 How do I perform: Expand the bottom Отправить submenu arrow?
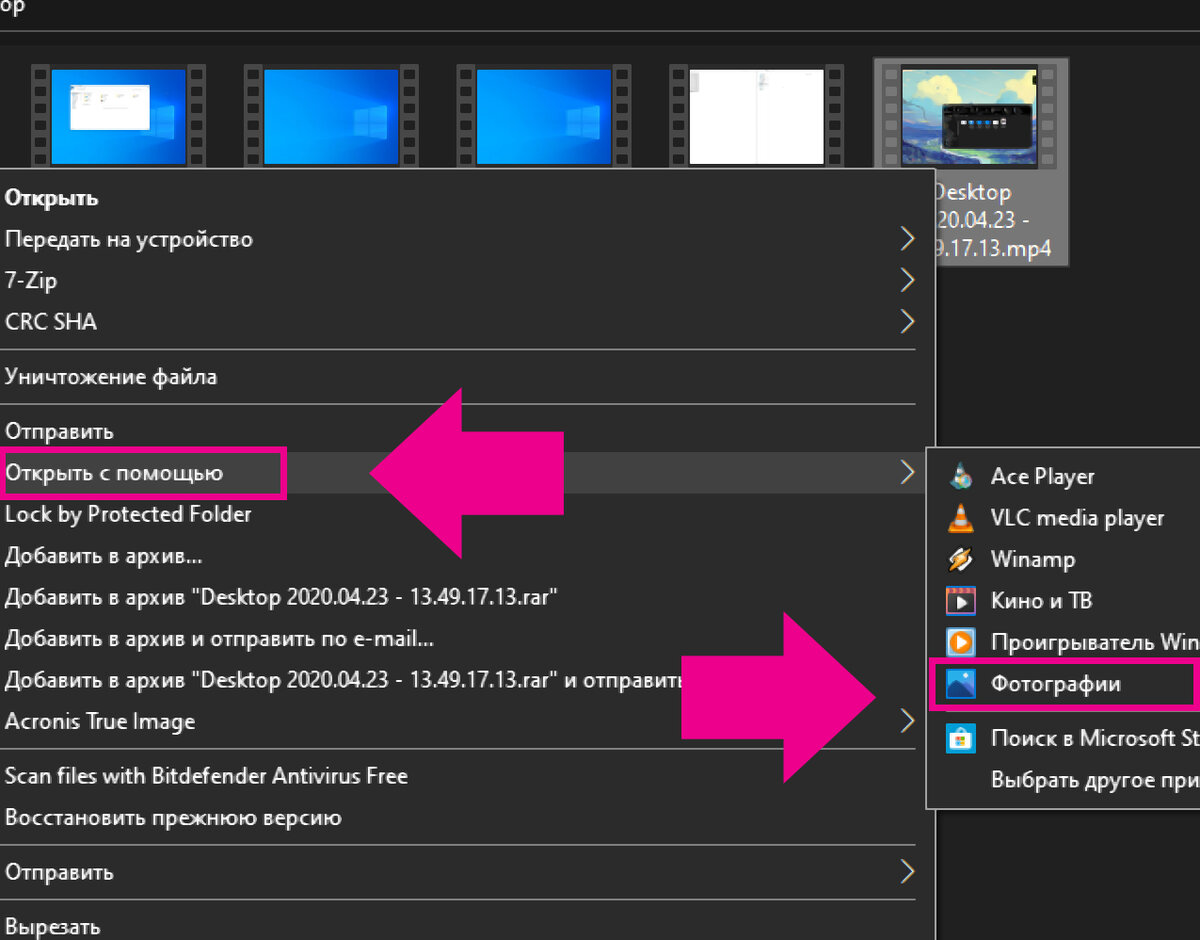(x=907, y=871)
